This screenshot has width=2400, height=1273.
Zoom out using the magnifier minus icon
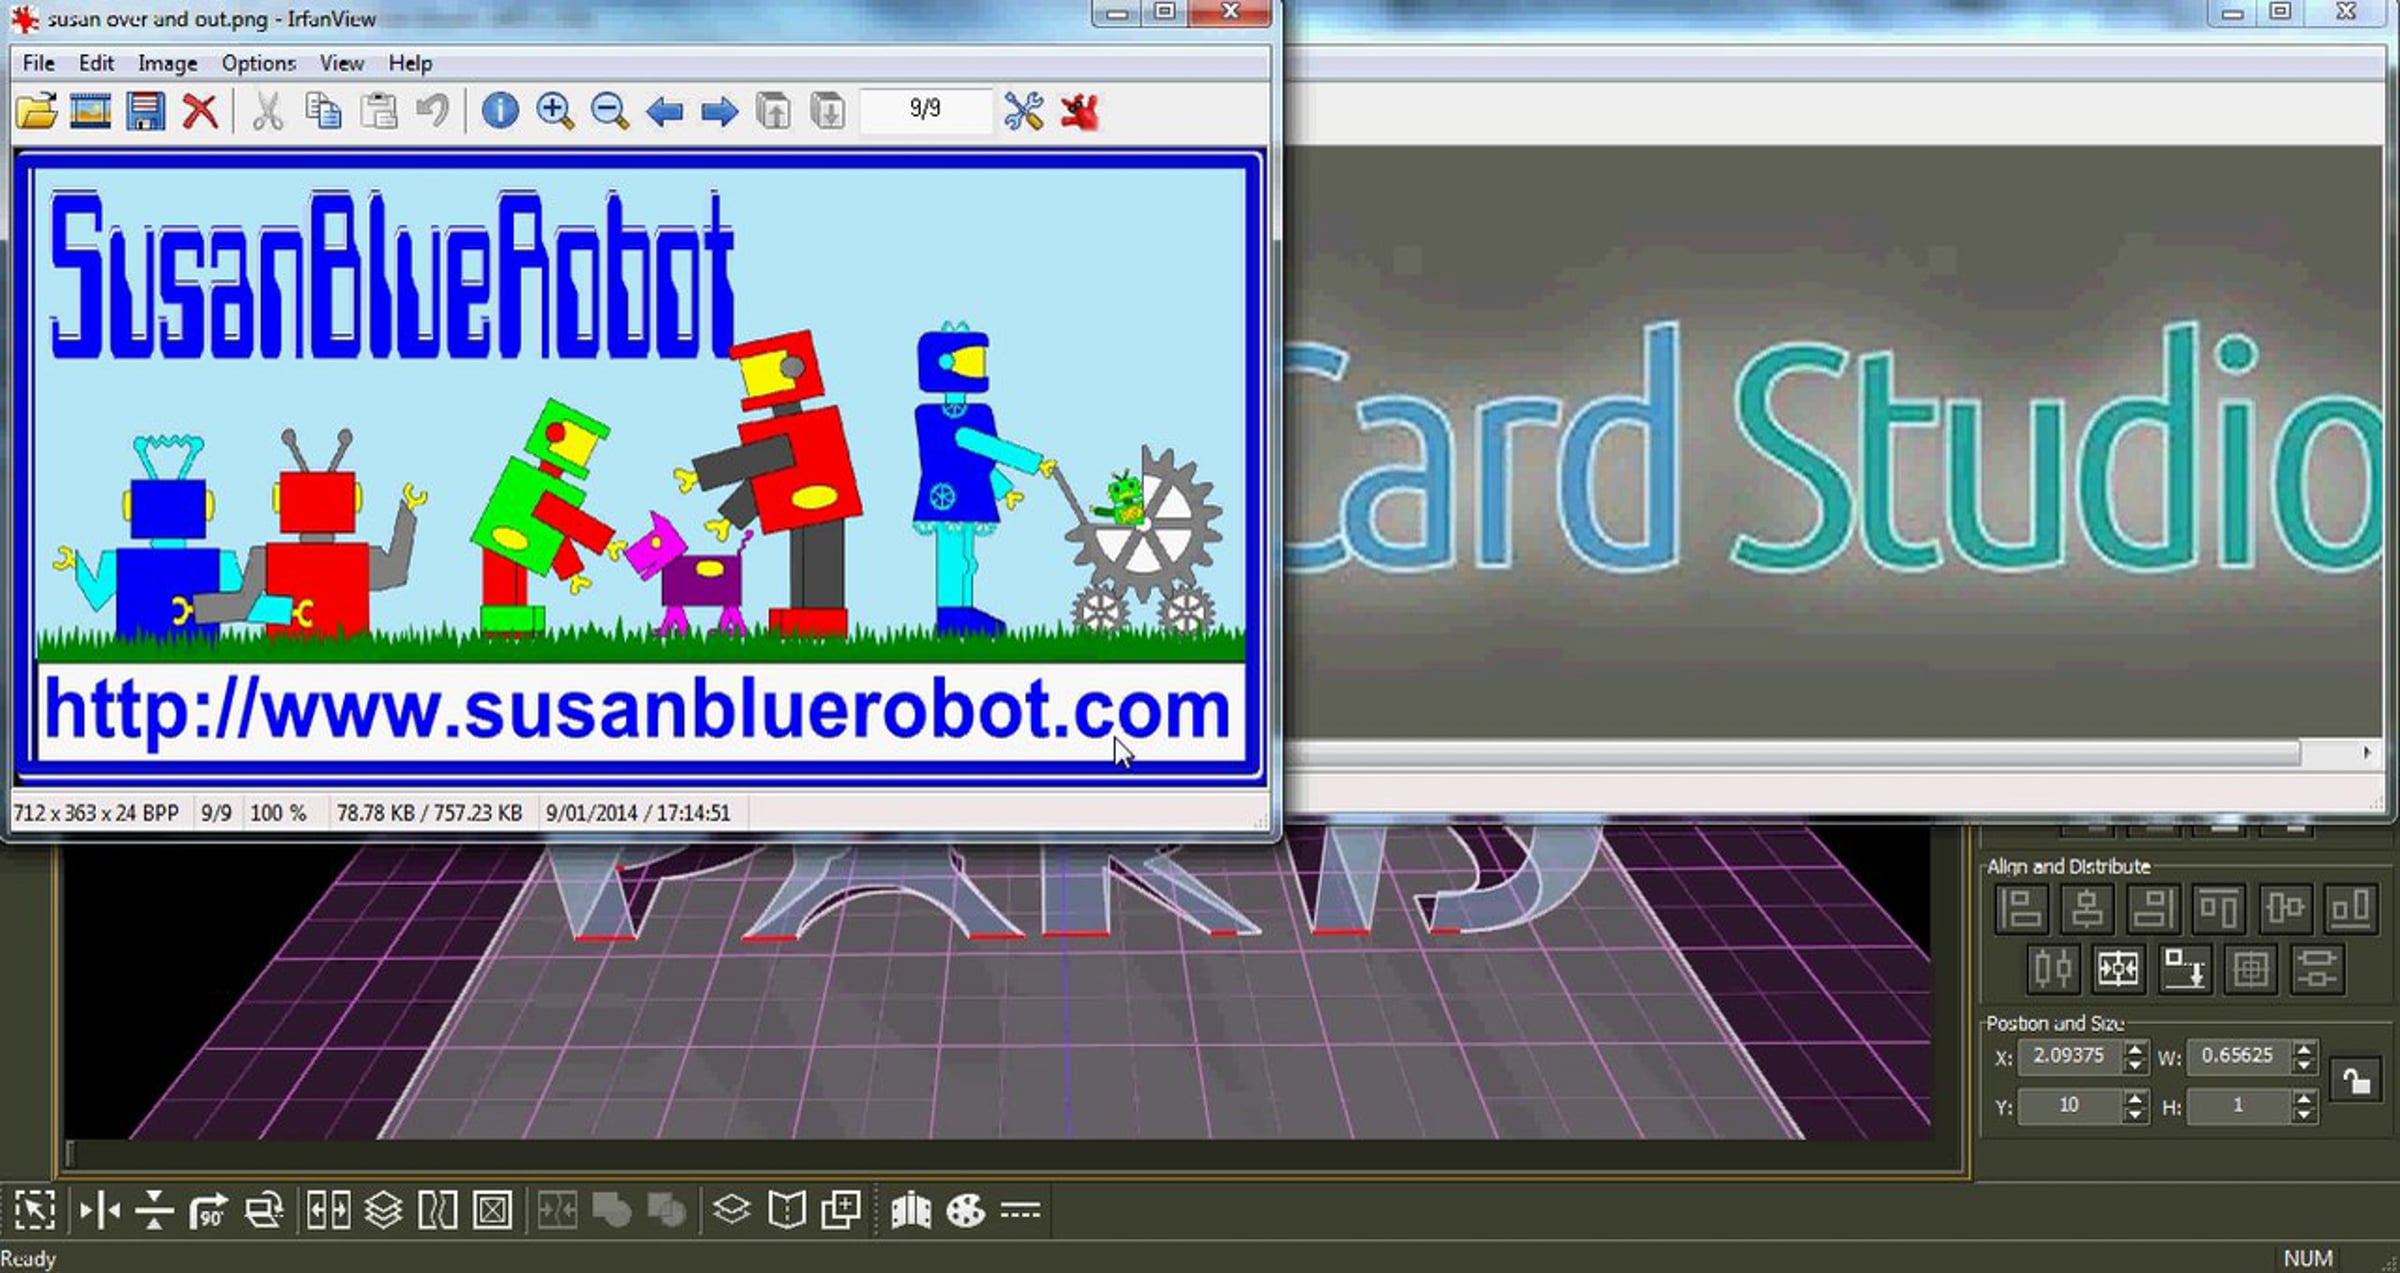(x=610, y=111)
